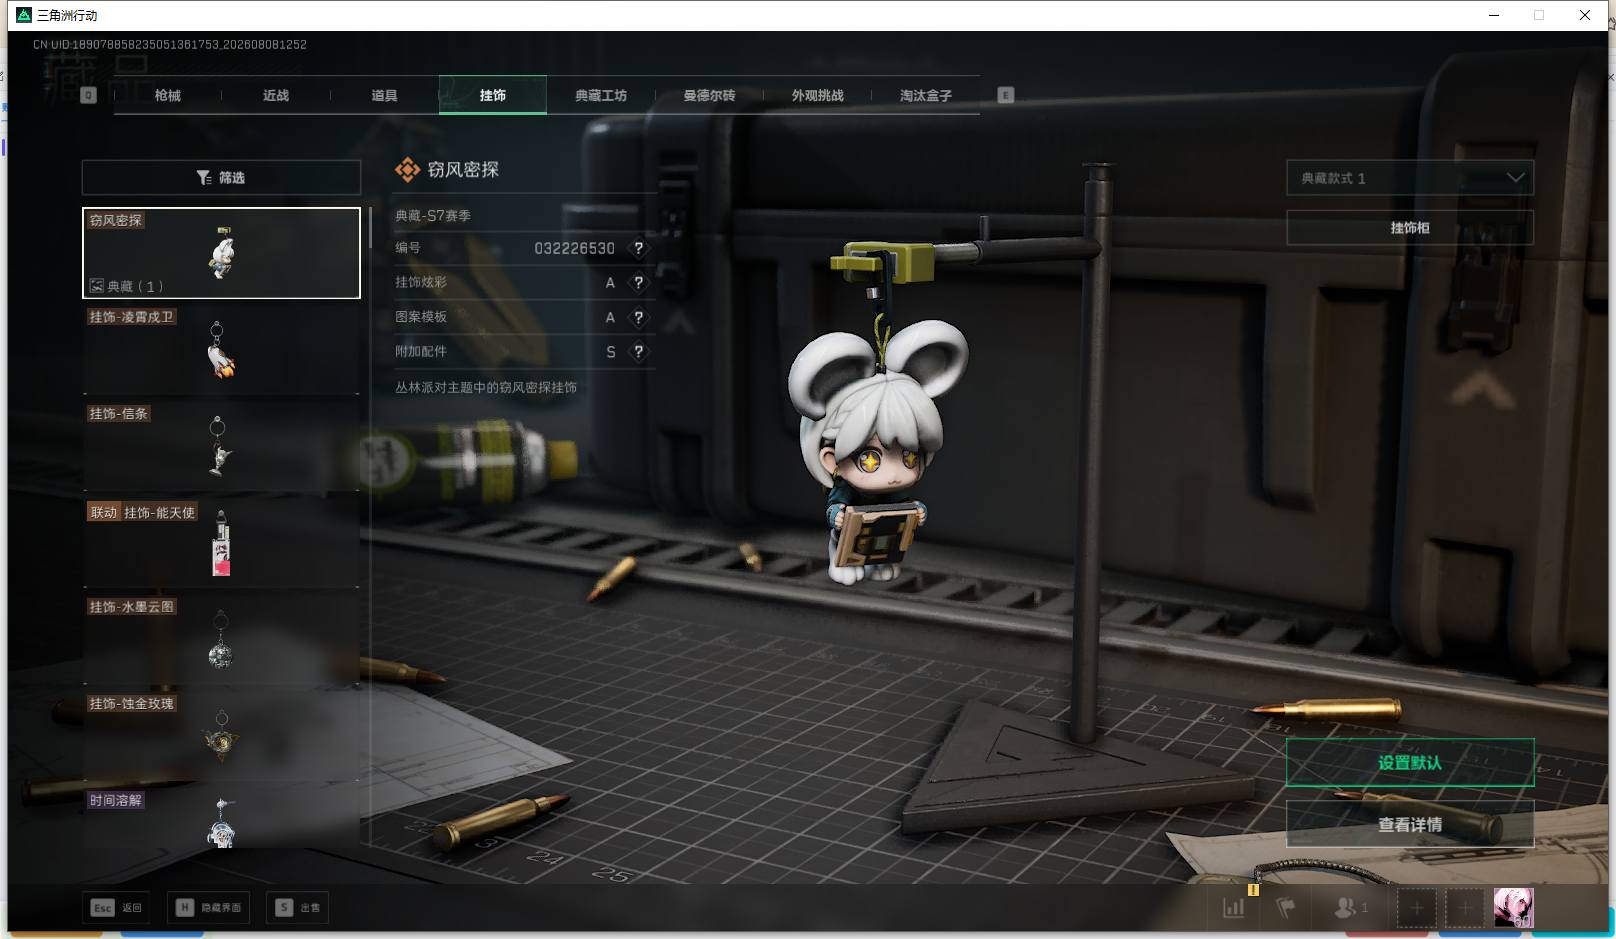Click the charm serial number 032226530
The width and height of the screenshot is (1616, 939).
574,248
